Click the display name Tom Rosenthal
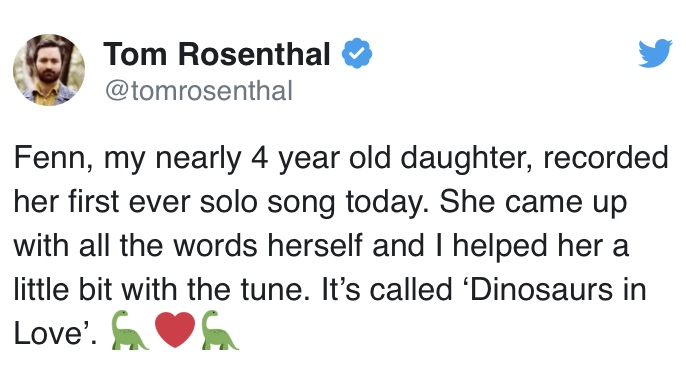 pyautogui.click(x=217, y=54)
